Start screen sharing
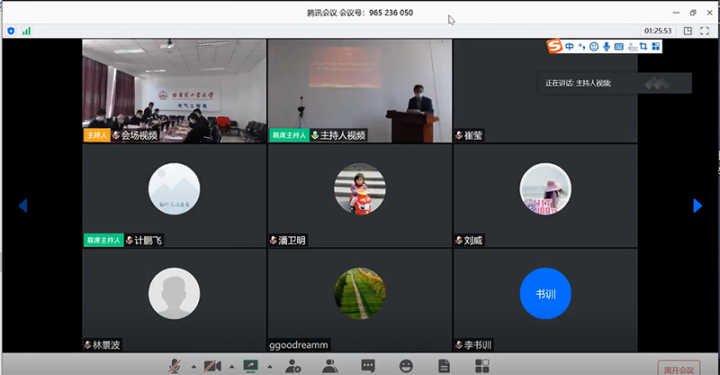Screen dimensions: 720x375 [251, 366]
